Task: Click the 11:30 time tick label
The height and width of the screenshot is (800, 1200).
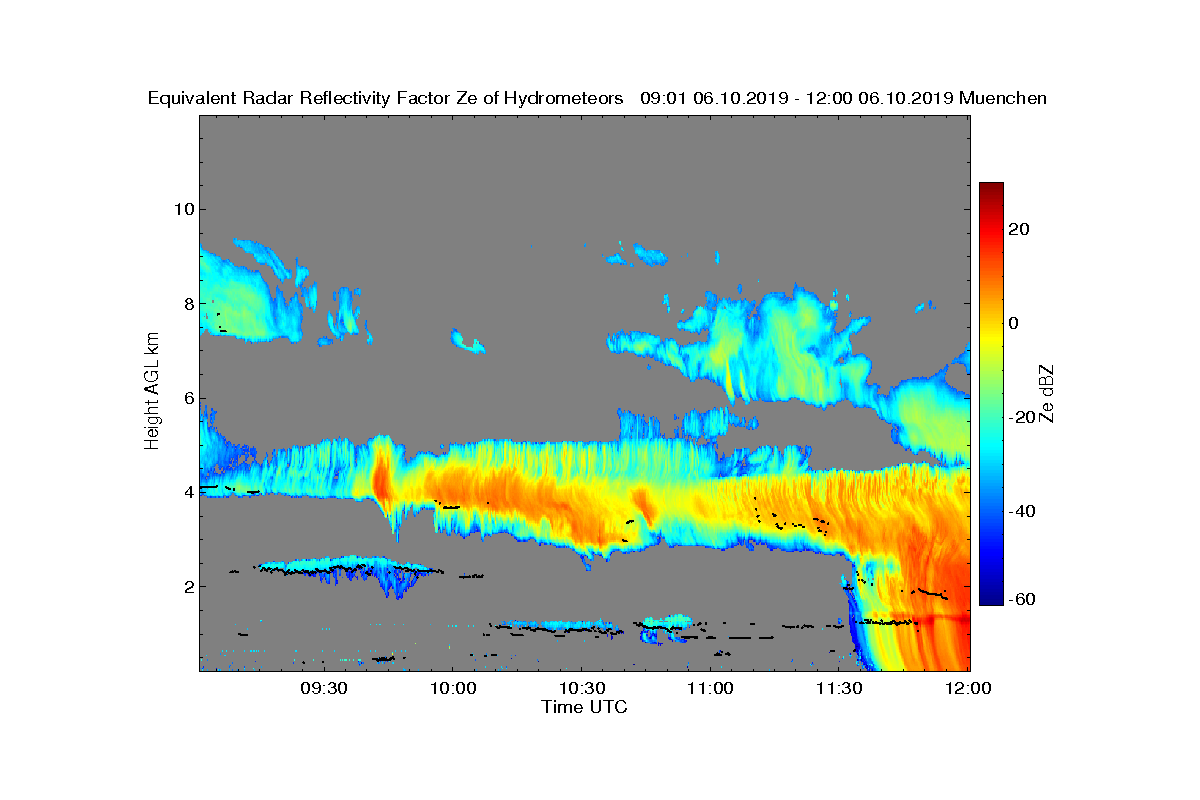Action: click(x=839, y=689)
